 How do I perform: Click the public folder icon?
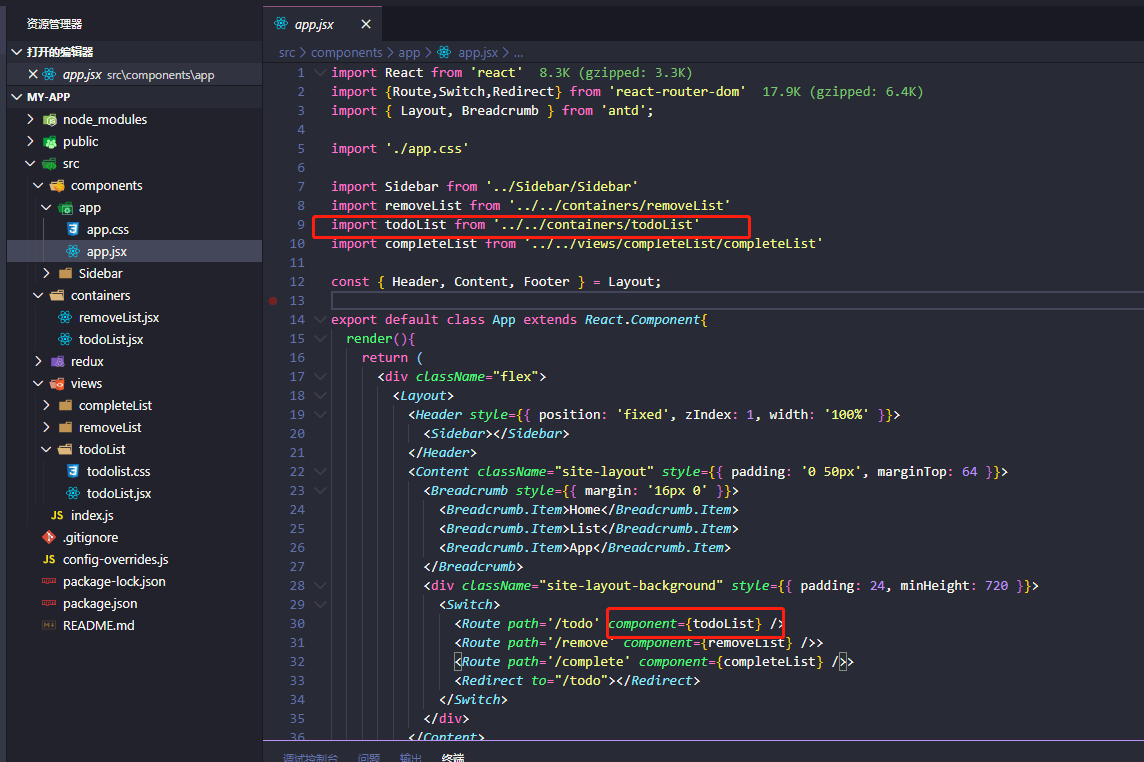(x=50, y=142)
